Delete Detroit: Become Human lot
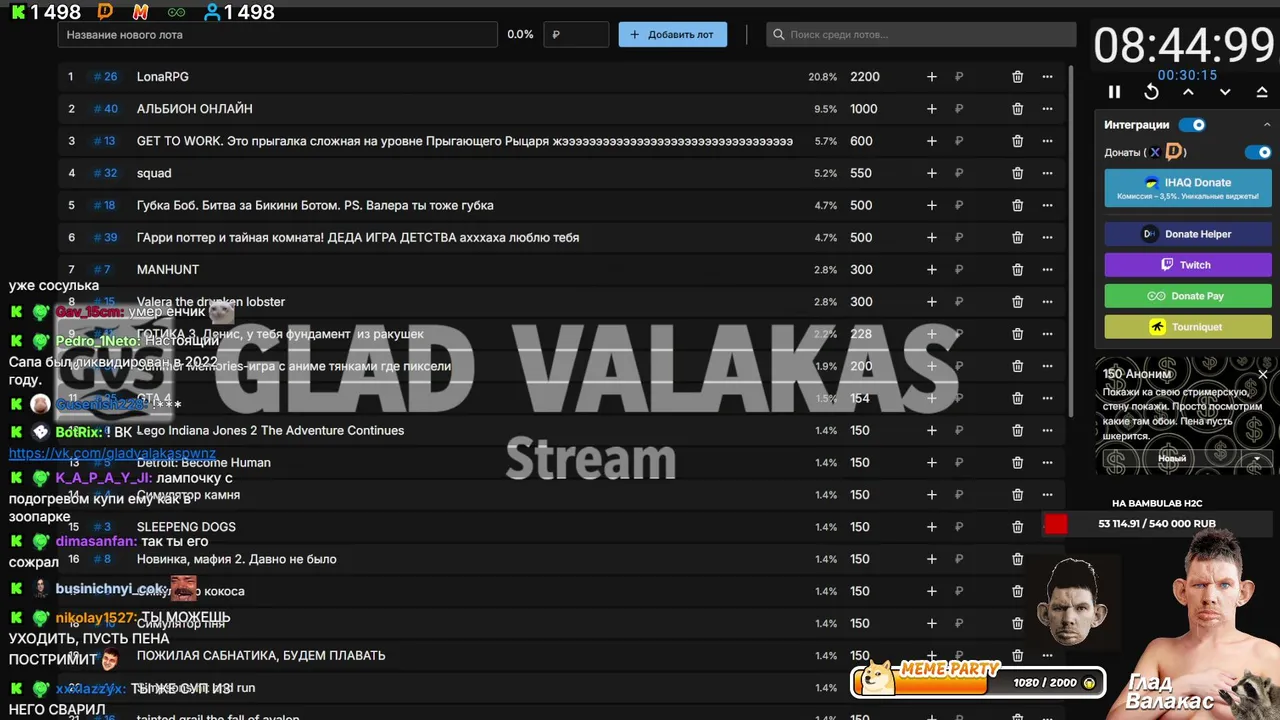The height and width of the screenshot is (720, 1280). [1017, 462]
